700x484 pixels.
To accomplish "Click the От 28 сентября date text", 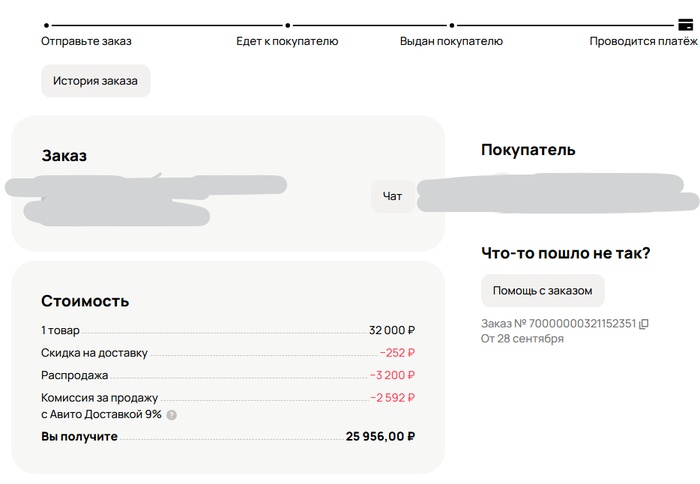I will click(522, 339).
